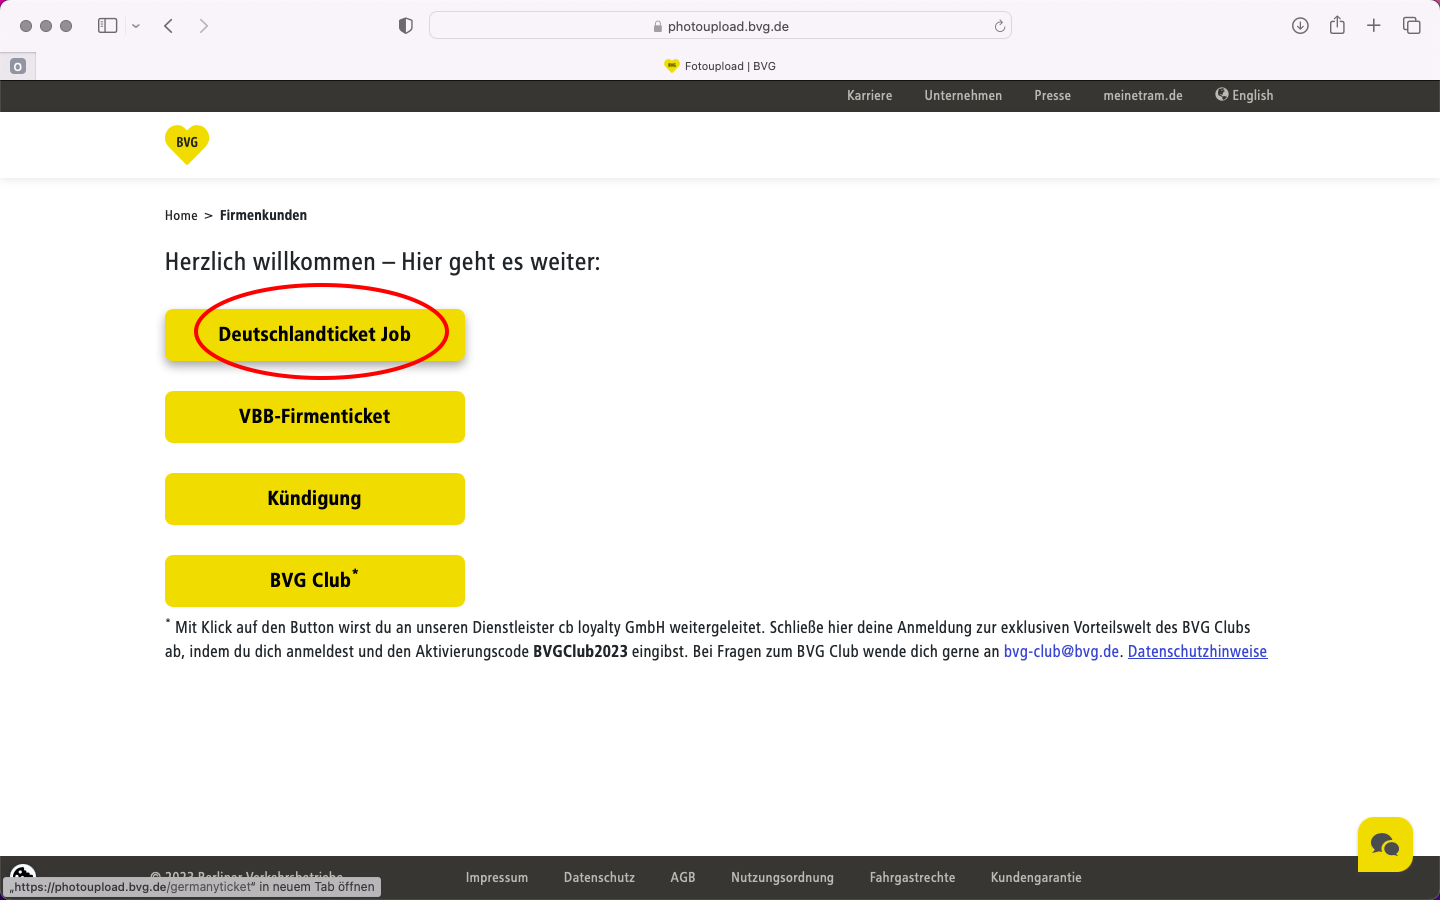Image resolution: width=1440 pixels, height=900 pixels.
Task: Open the chat widget icon
Action: 1385,845
